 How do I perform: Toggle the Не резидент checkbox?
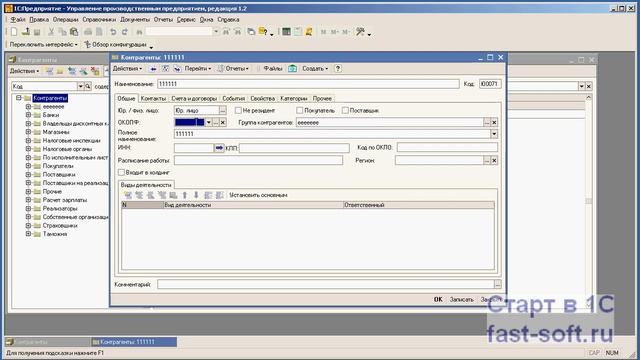pos(238,111)
